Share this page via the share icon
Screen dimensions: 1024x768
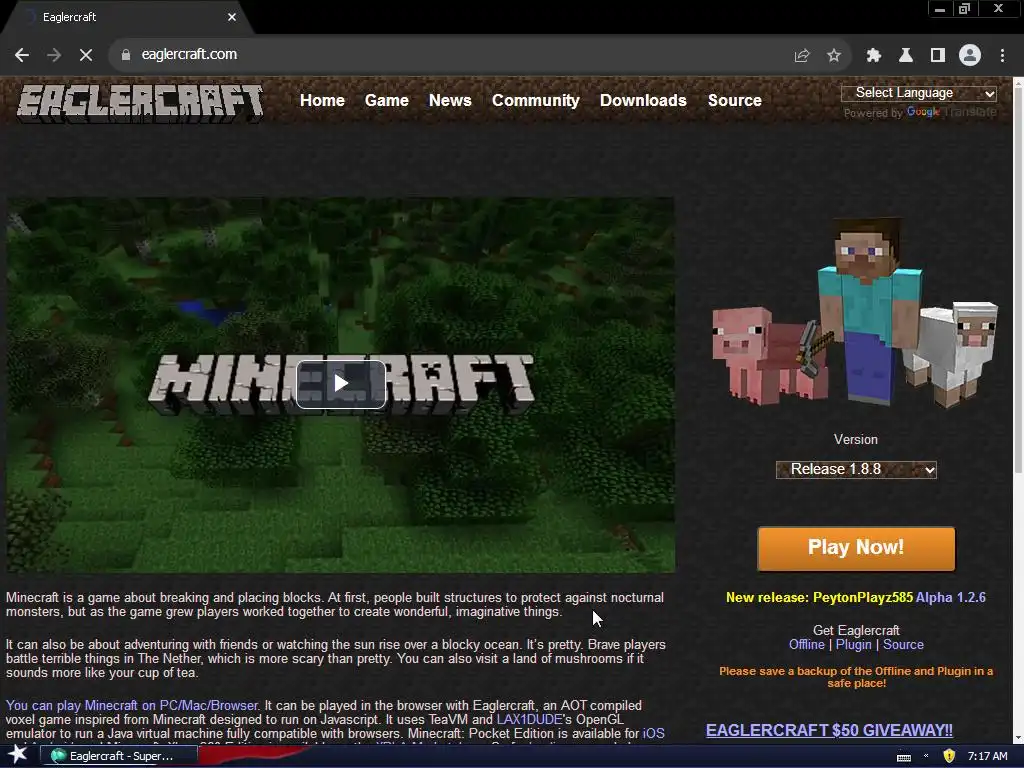point(802,56)
